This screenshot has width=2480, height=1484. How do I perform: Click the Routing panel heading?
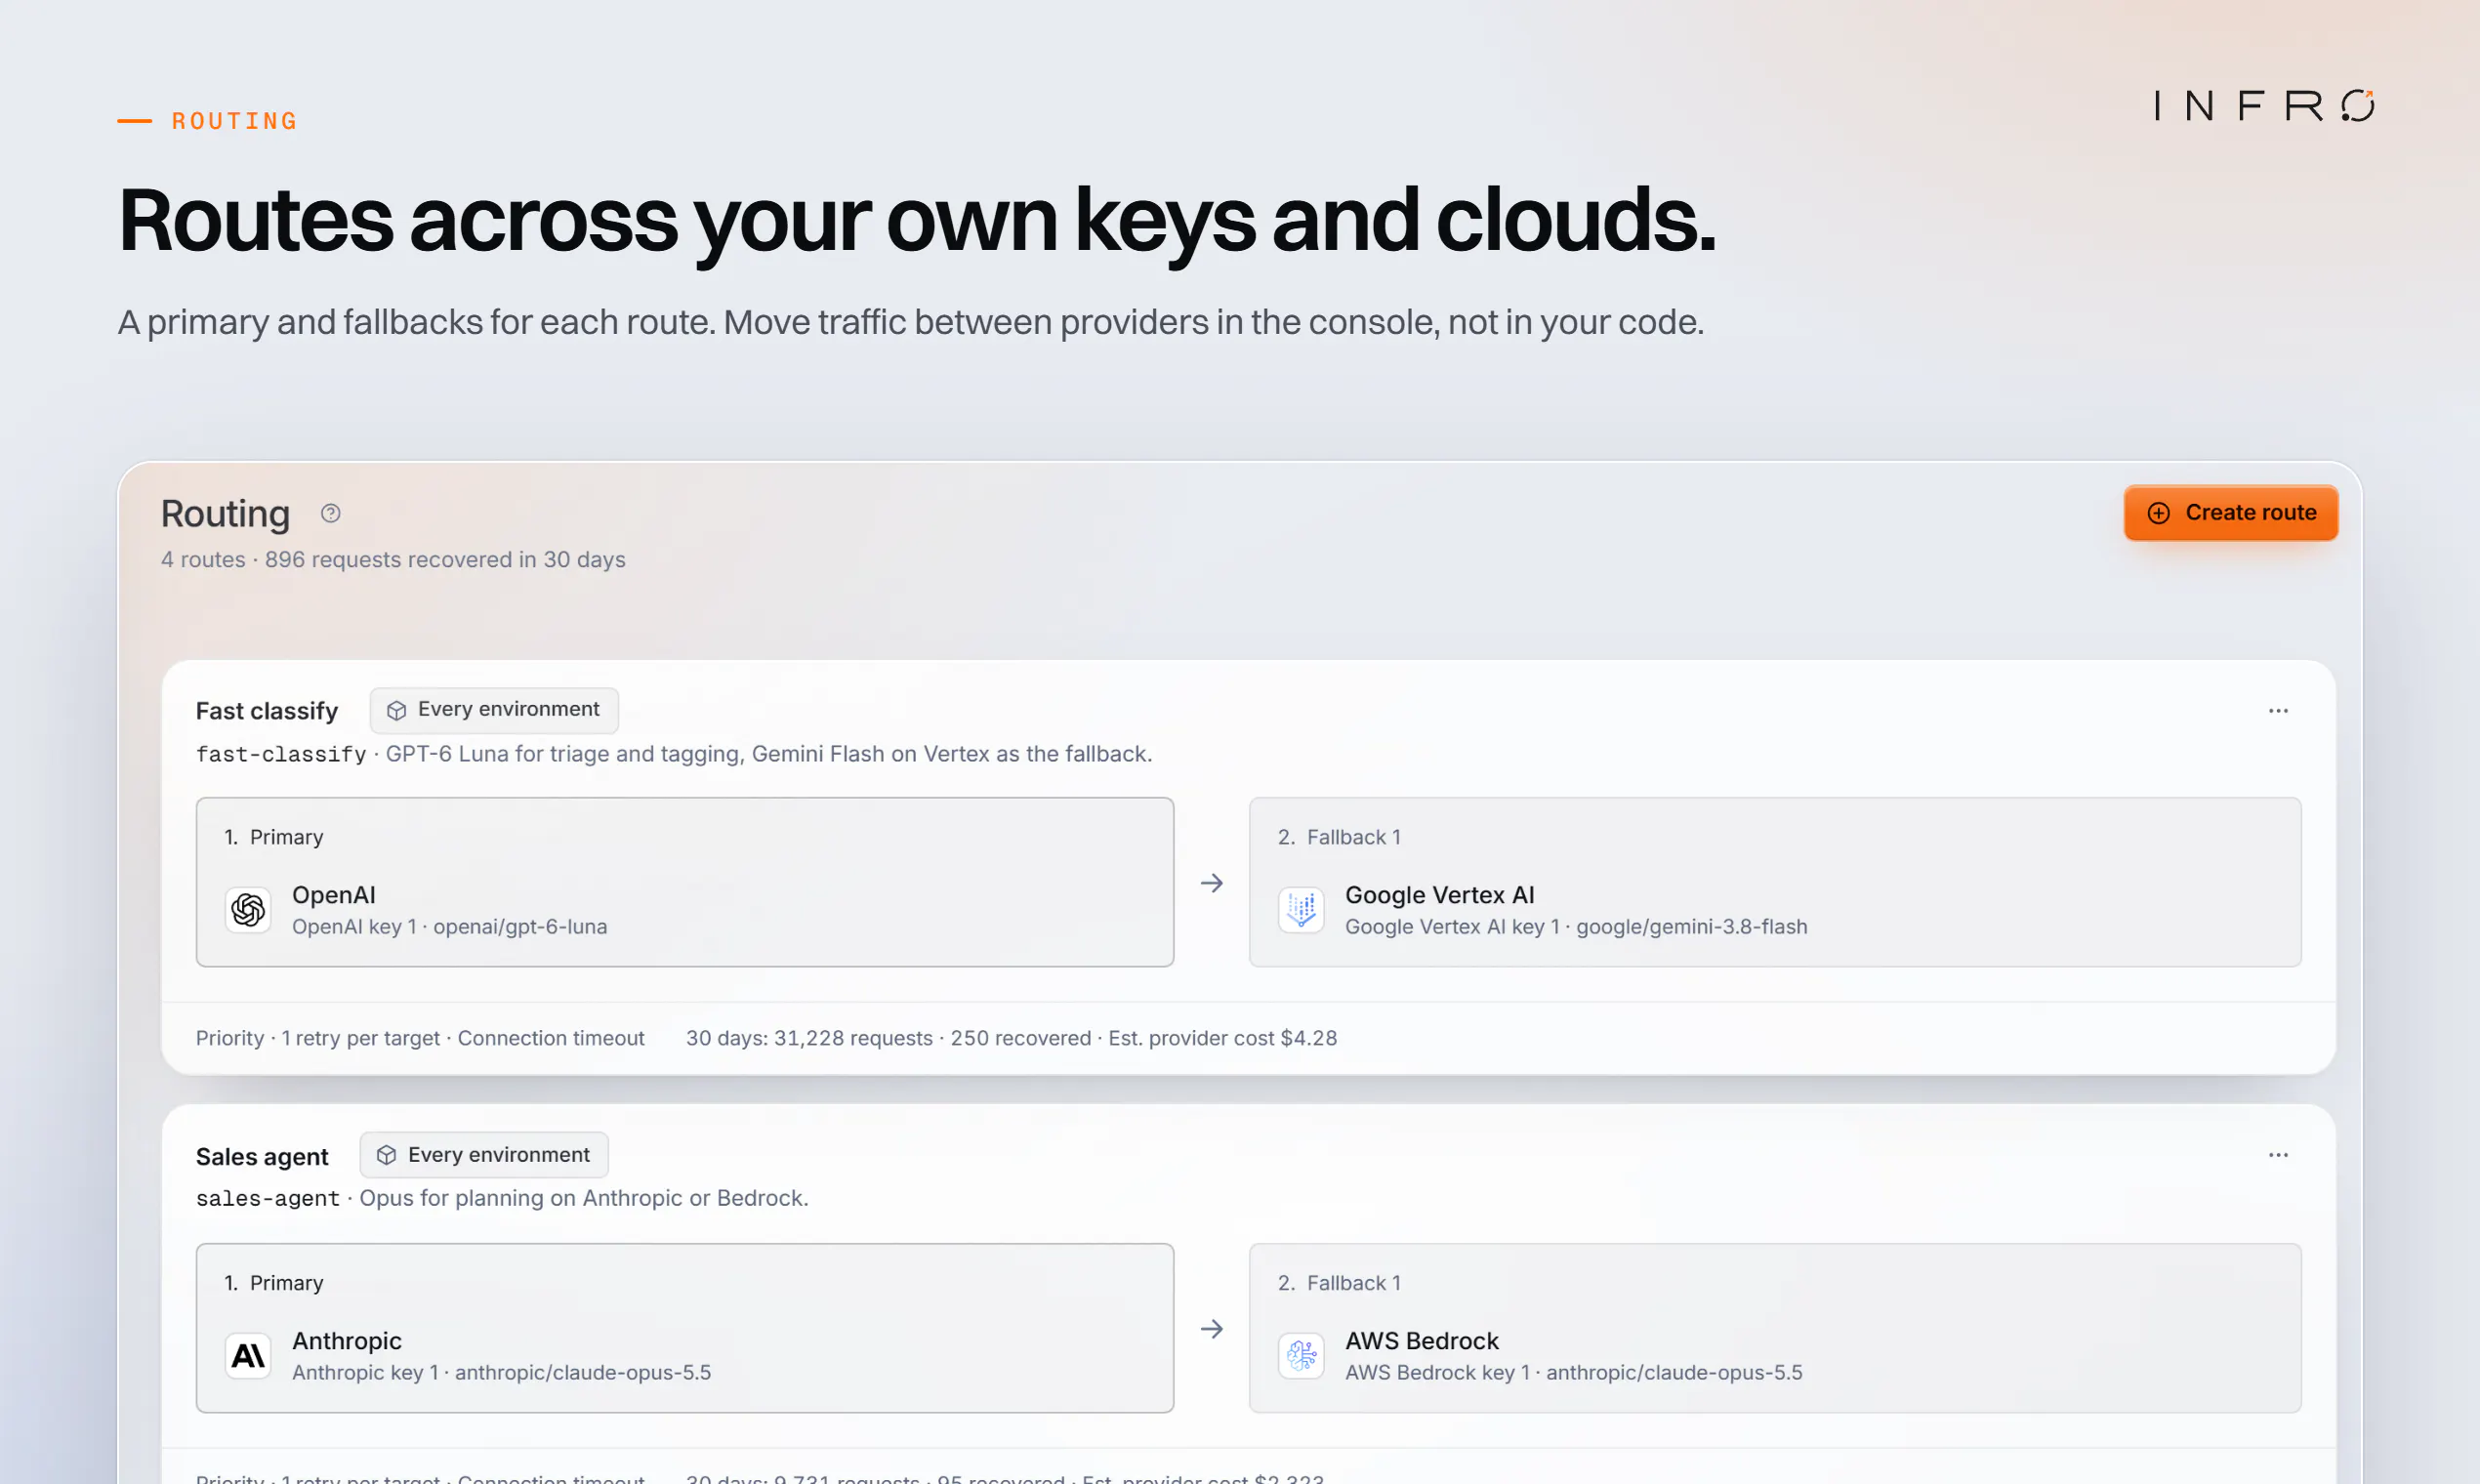[x=225, y=514]
